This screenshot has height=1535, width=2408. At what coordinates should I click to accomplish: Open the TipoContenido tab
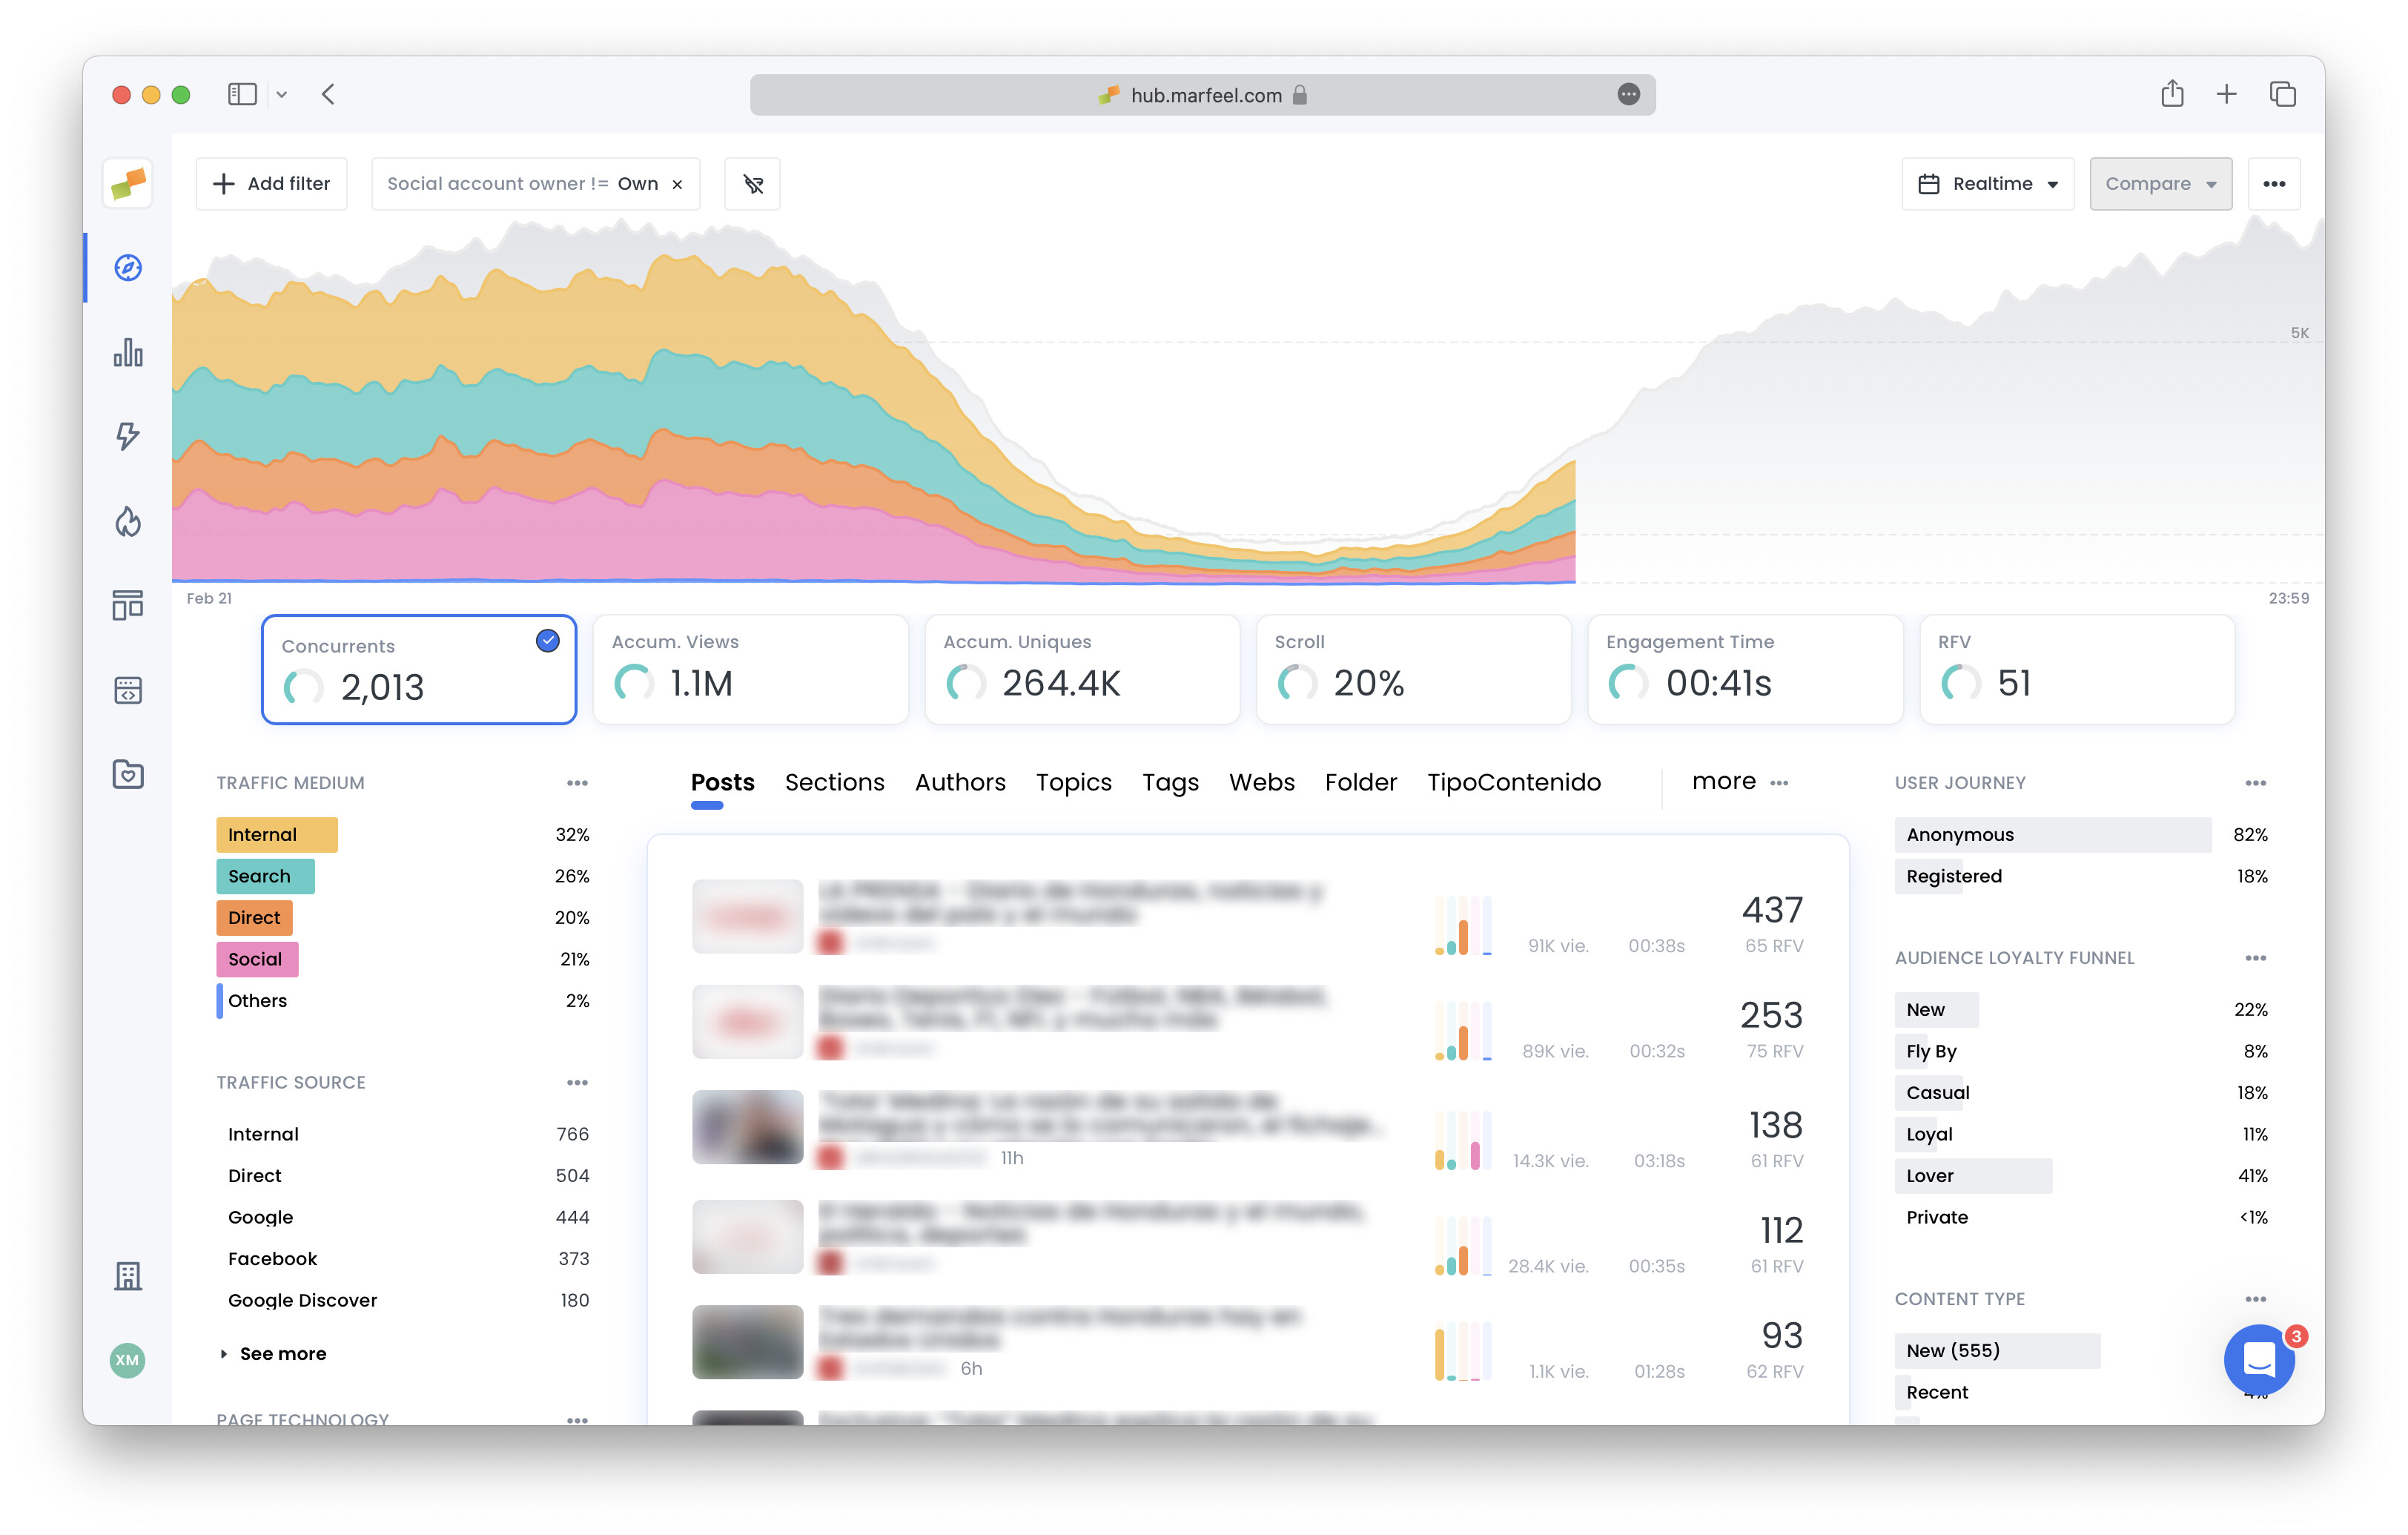(1513, 782)
